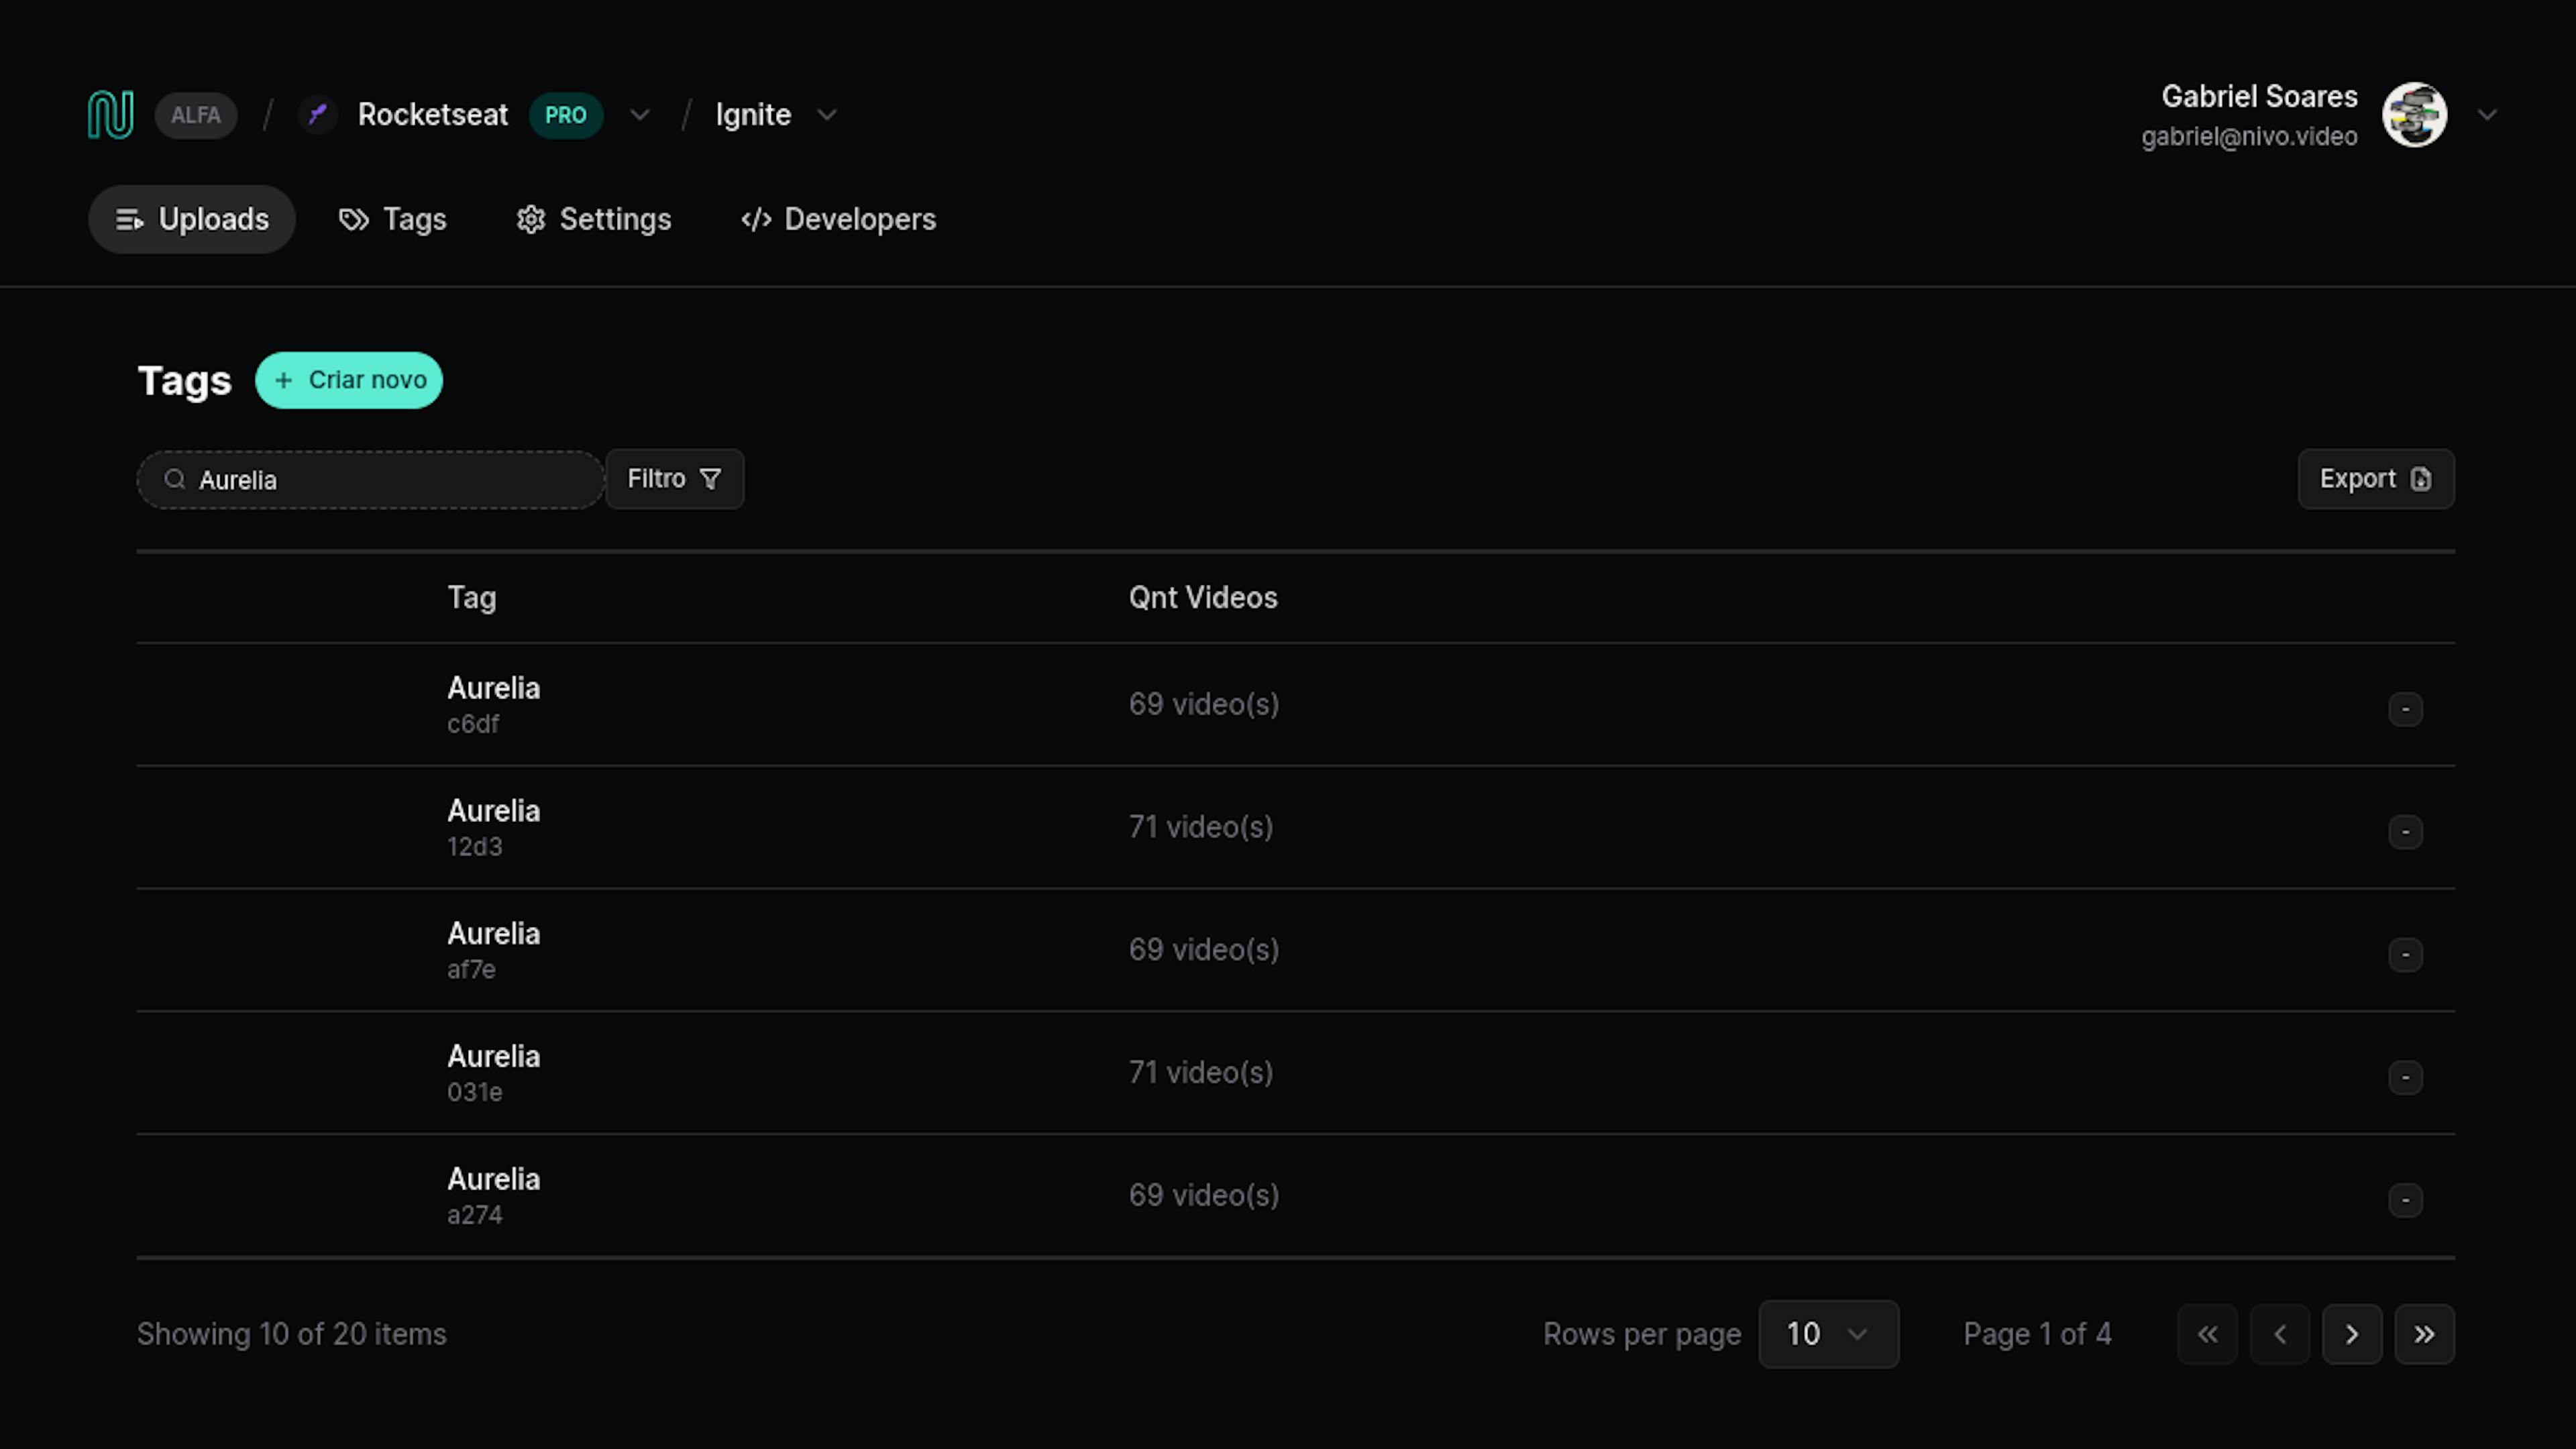Focus the Aurelia search field
Screen dimensions: 2576x1449
pos(370,480)
